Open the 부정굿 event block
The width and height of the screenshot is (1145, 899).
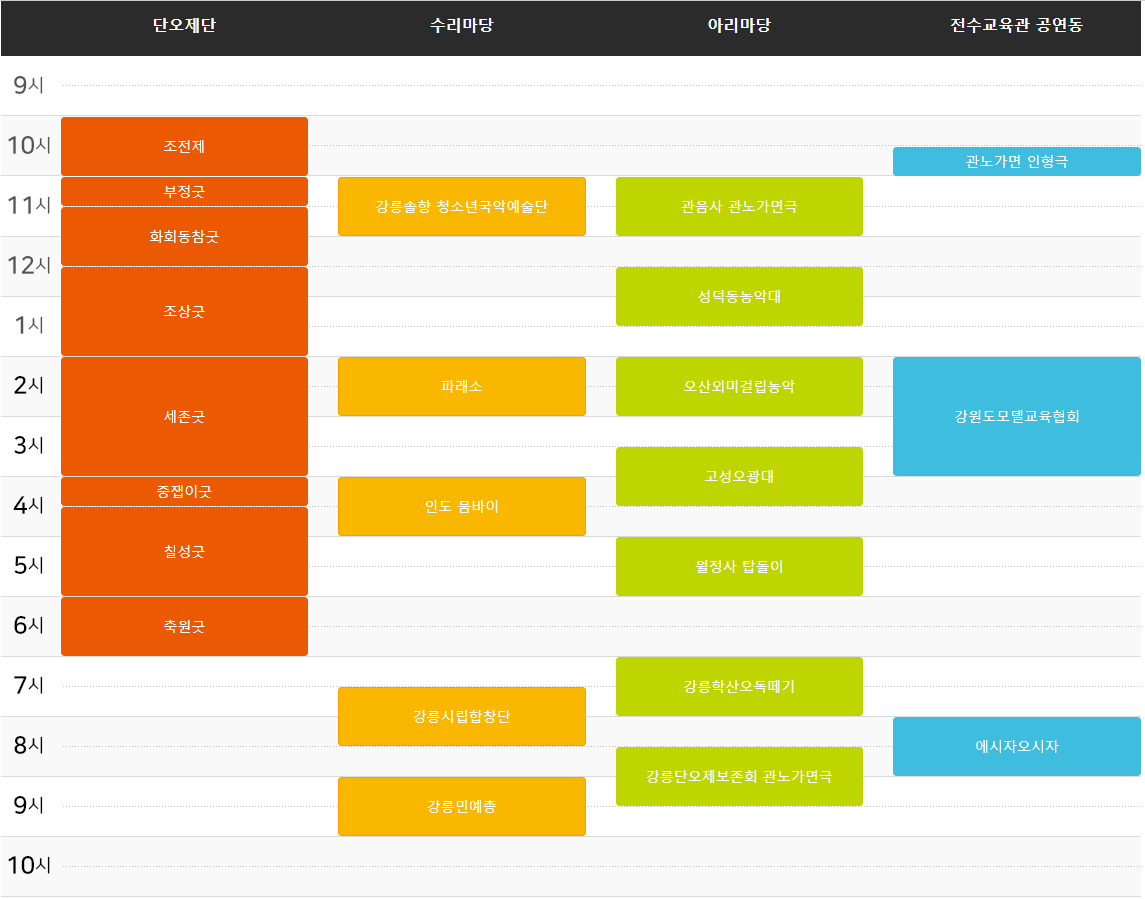click(184, 191)
